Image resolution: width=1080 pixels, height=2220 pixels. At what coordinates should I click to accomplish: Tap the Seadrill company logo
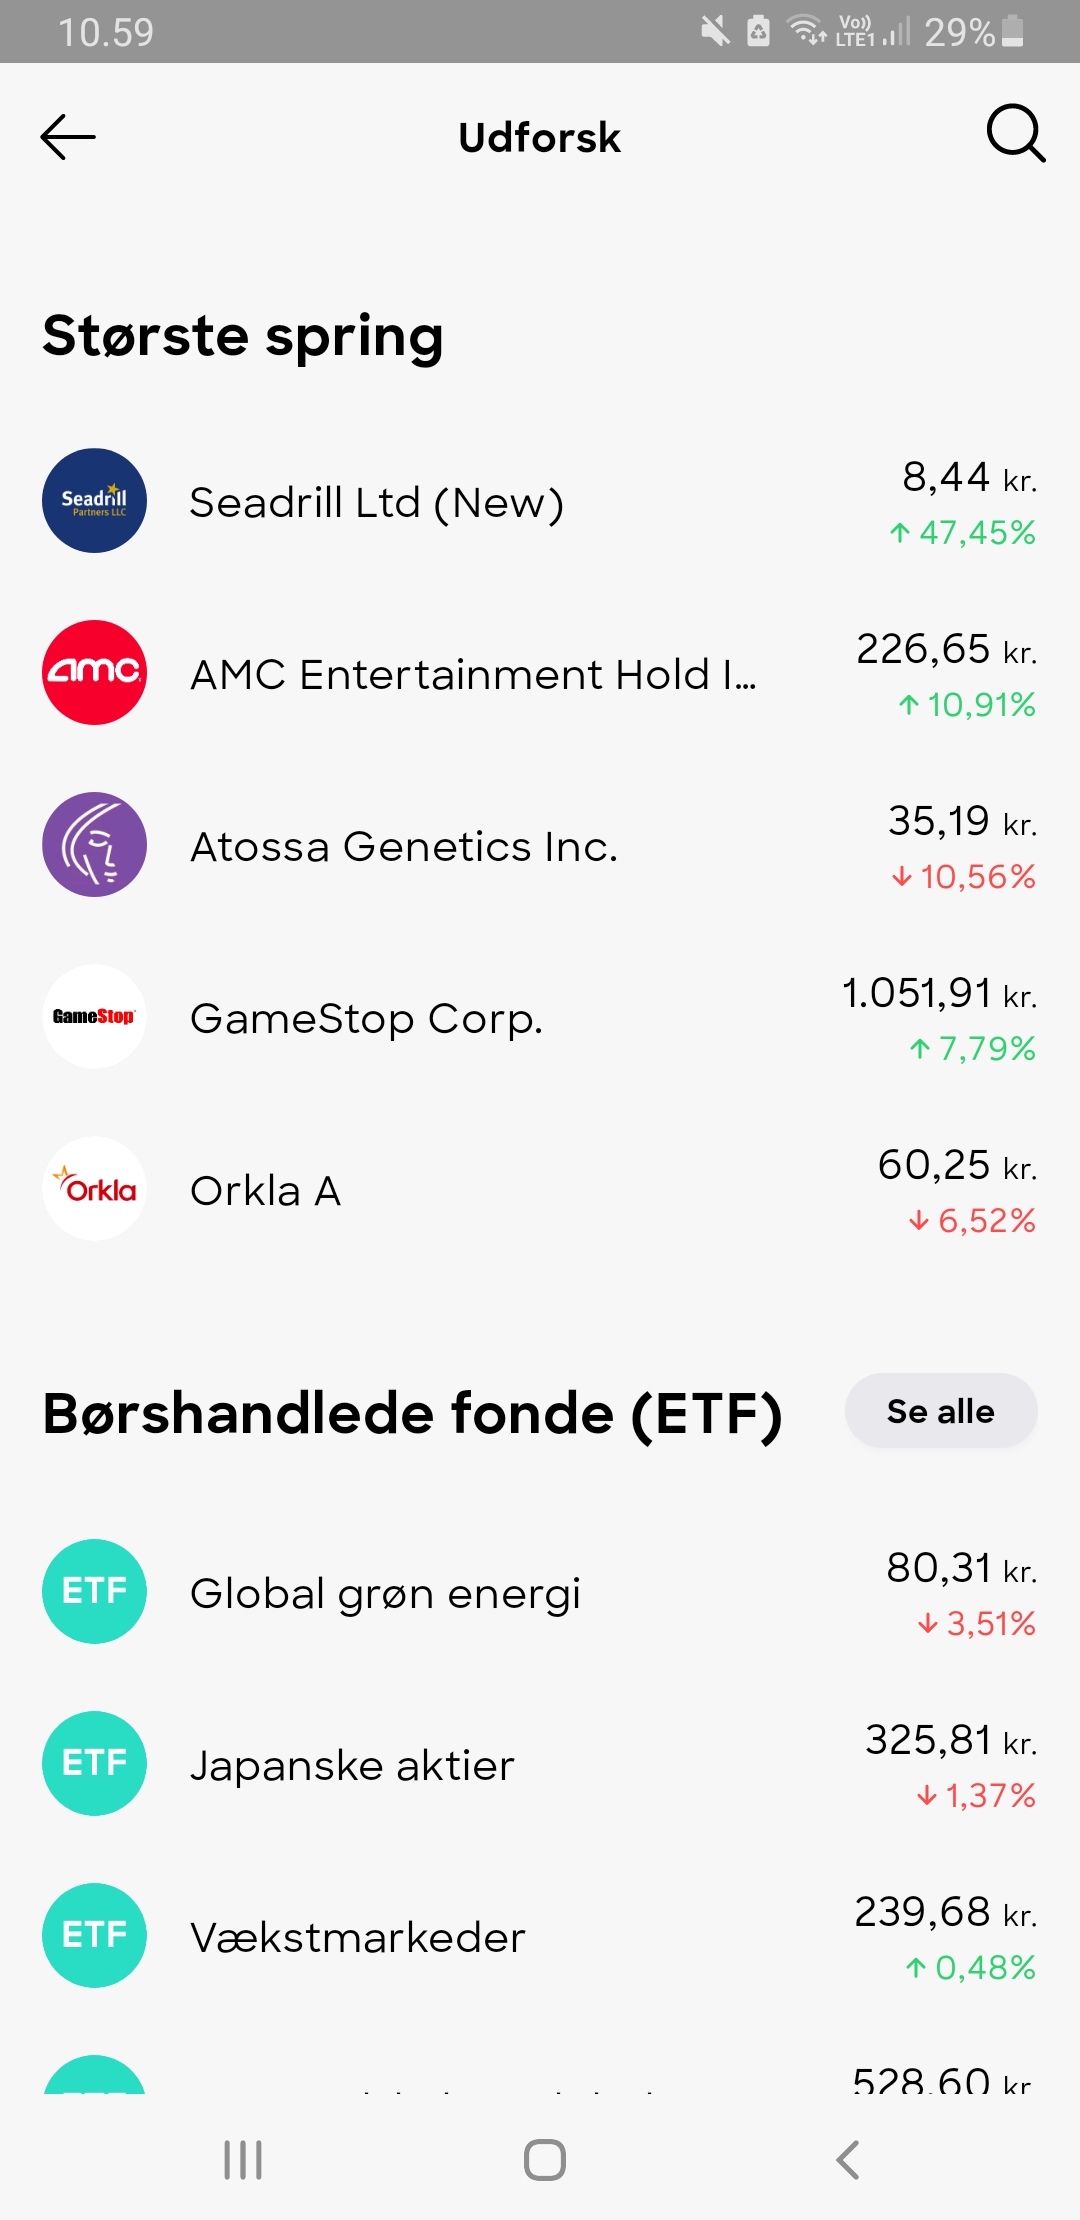(x=94, y=501)
